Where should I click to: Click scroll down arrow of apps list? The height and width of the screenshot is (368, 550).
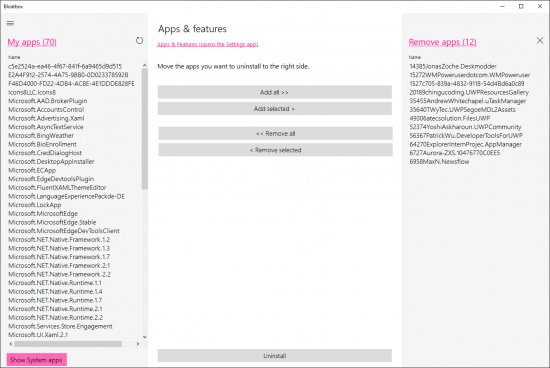coord(145,337)
